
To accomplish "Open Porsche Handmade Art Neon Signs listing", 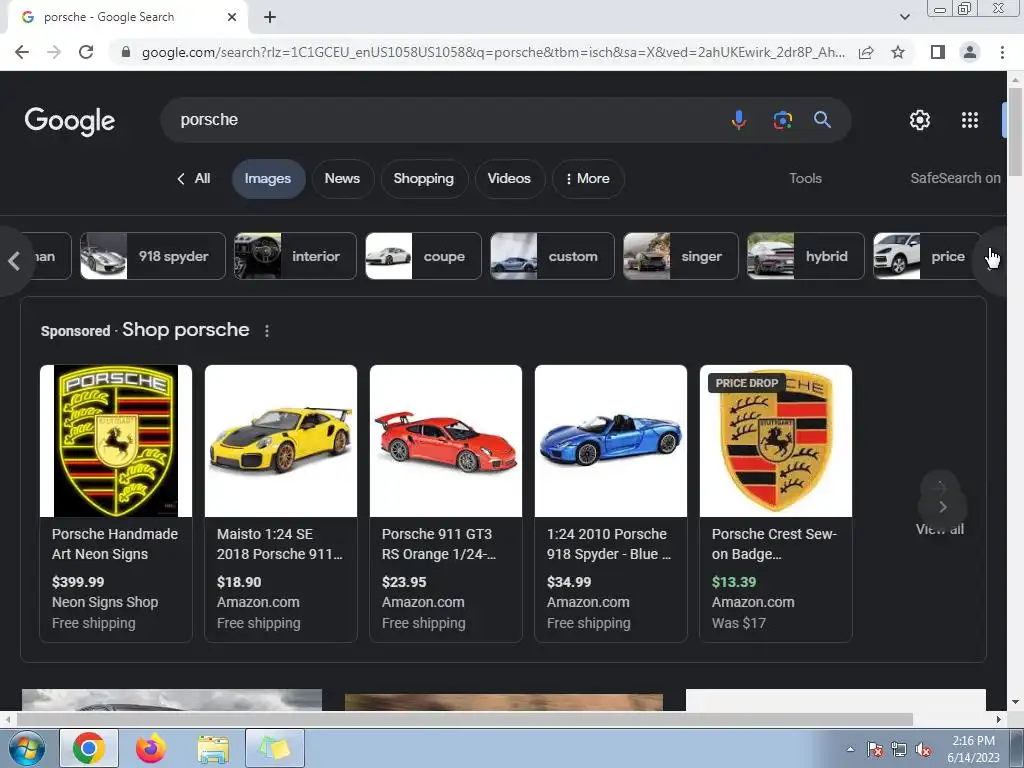I will pyautogui.click(x=115, y=544).
